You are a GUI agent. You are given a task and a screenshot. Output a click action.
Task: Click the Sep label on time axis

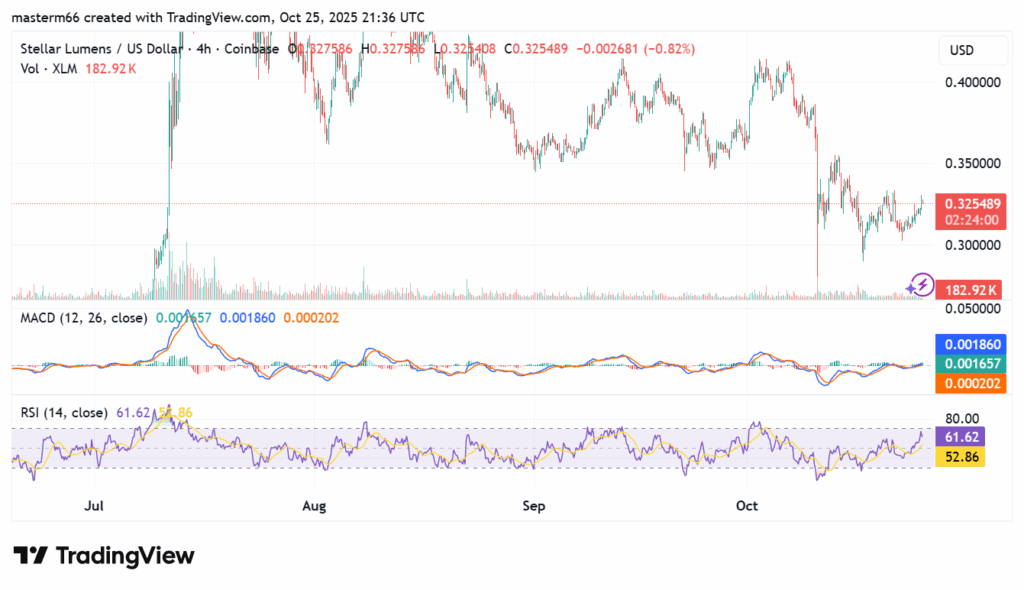[533, 506]
